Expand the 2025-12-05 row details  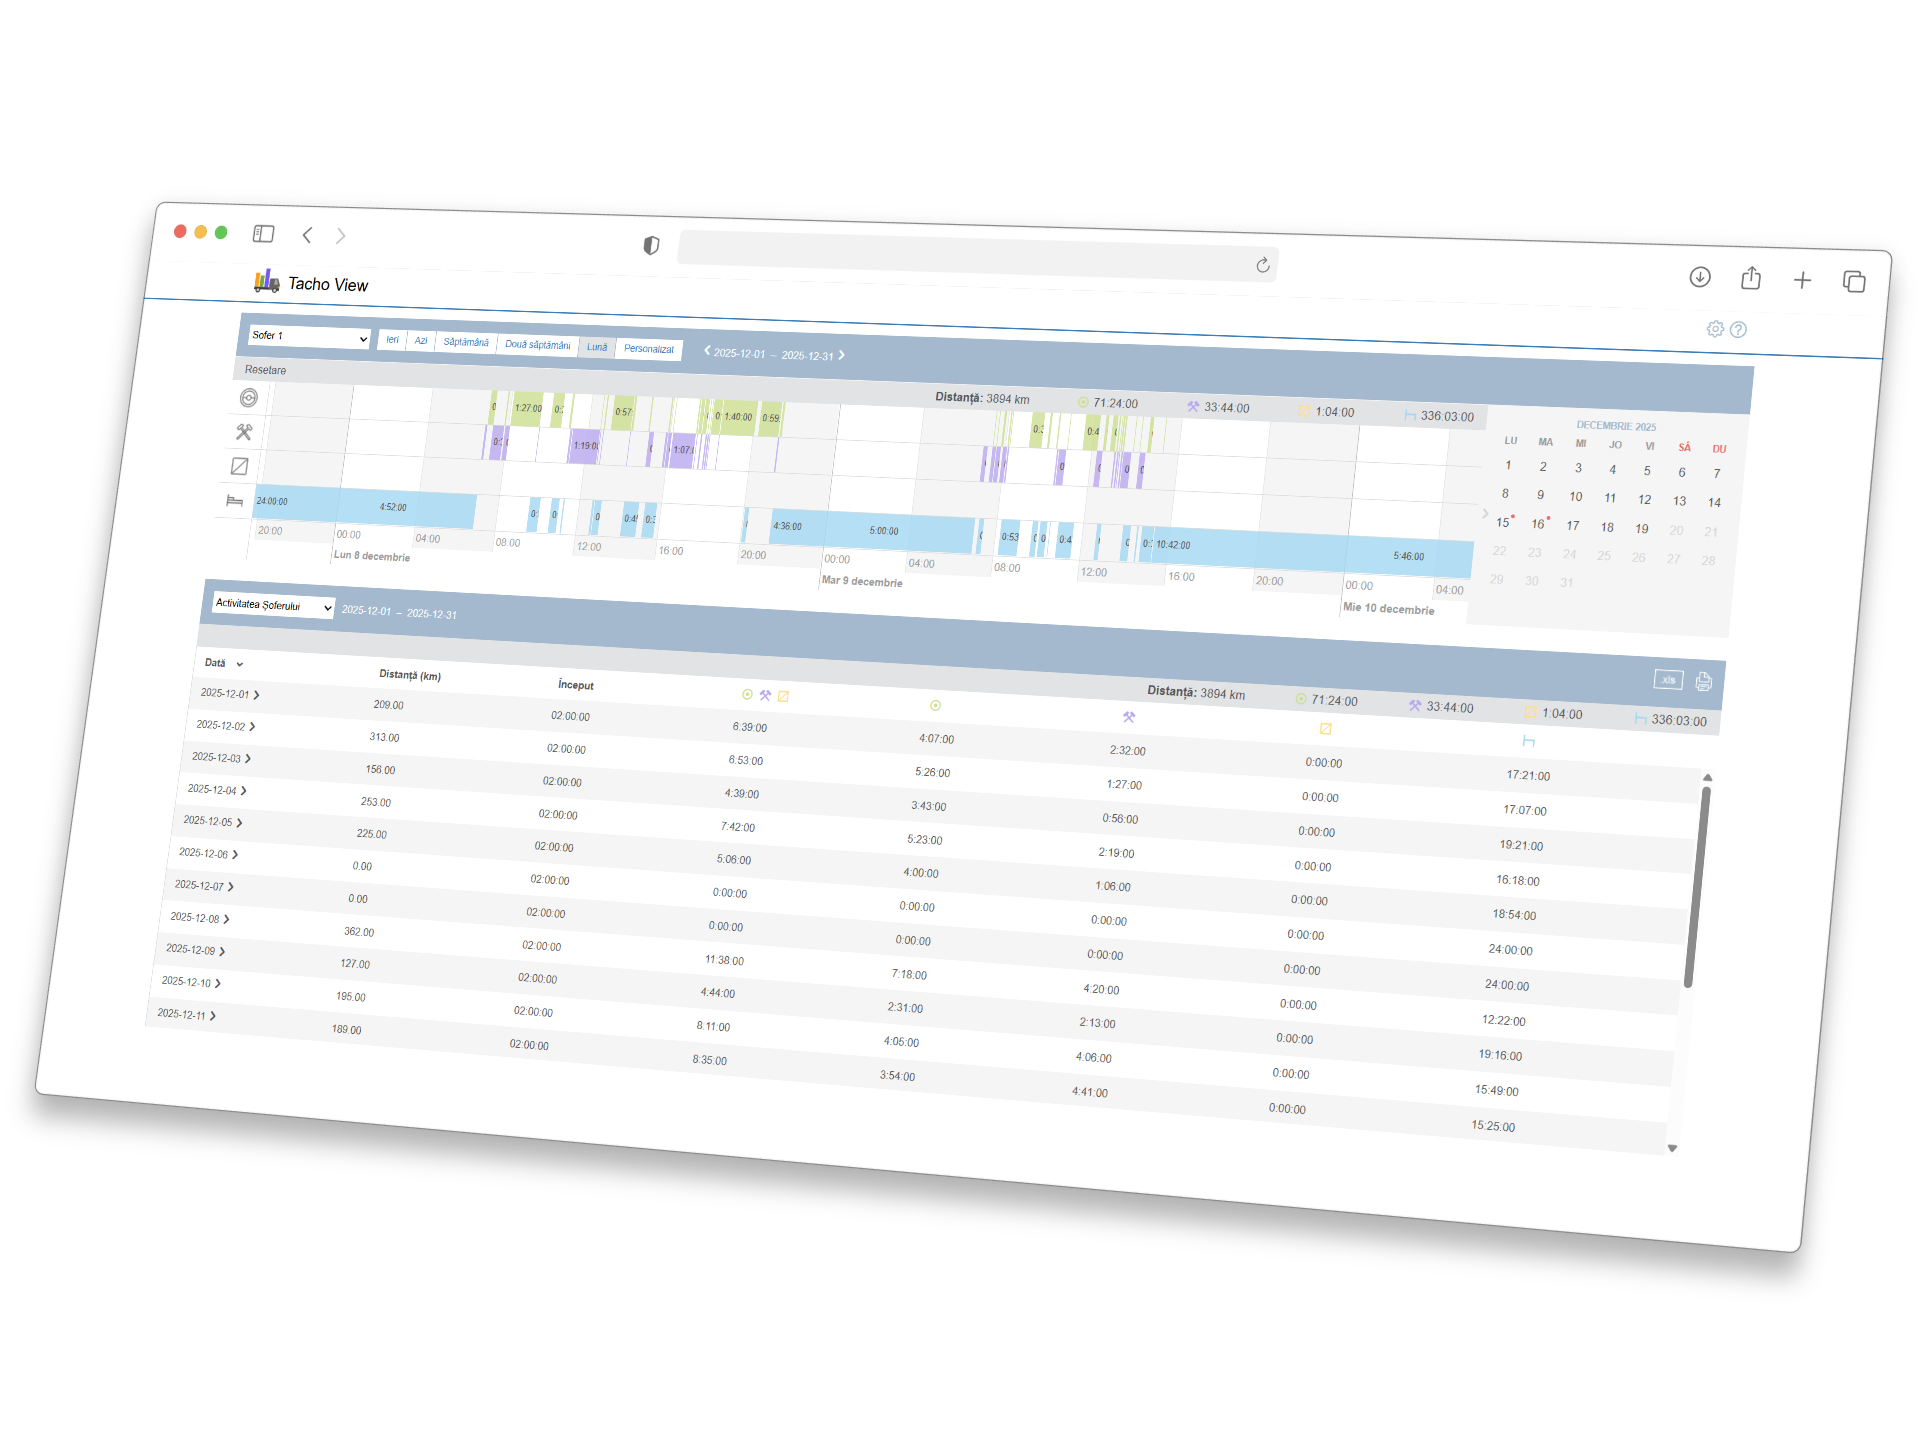point(240,823)
